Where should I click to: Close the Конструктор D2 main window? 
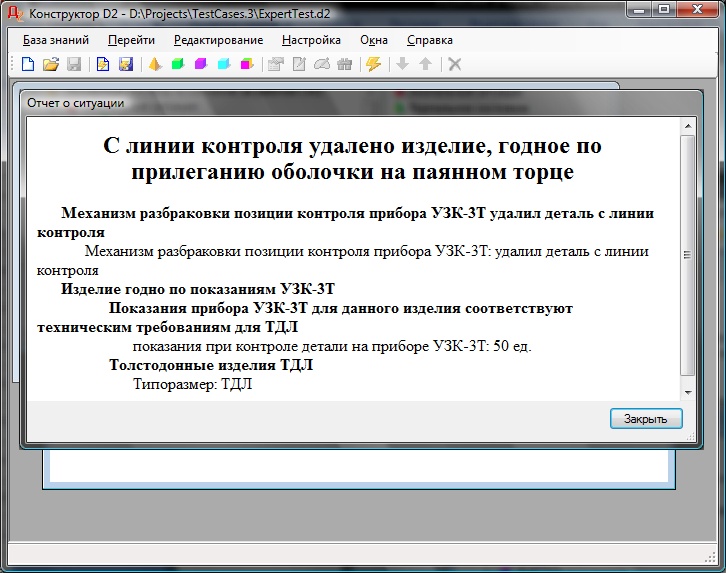coord(697,9)
